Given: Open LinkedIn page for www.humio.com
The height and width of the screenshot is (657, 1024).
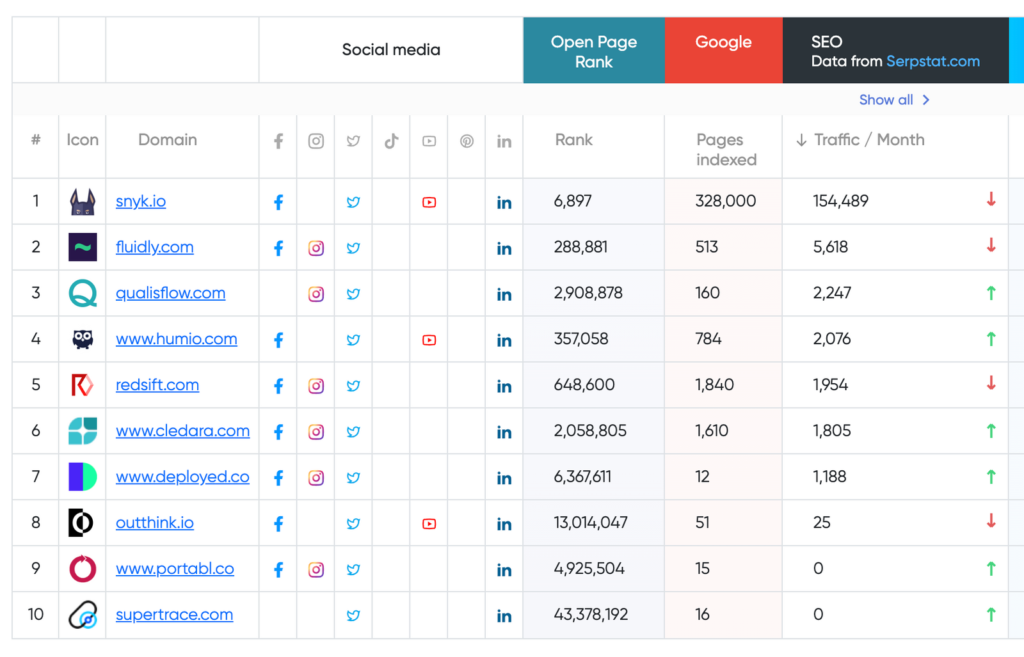Looking at the screenshot, I should (x=504, y=341).
